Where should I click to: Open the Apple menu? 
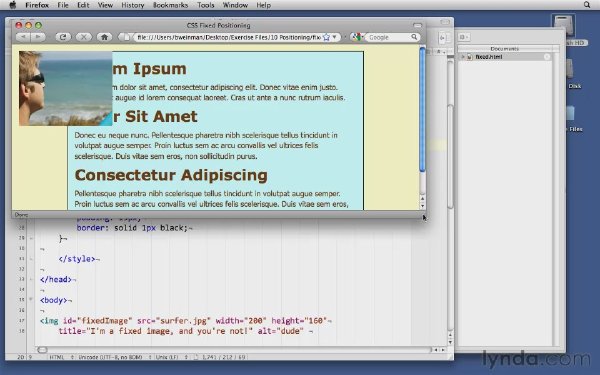pyautogui.click(x=13, y=5)
